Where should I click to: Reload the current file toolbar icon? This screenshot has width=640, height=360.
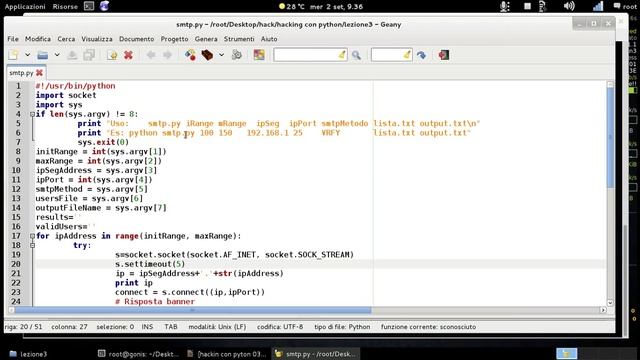pyautogui.click(x=112, y=55)
